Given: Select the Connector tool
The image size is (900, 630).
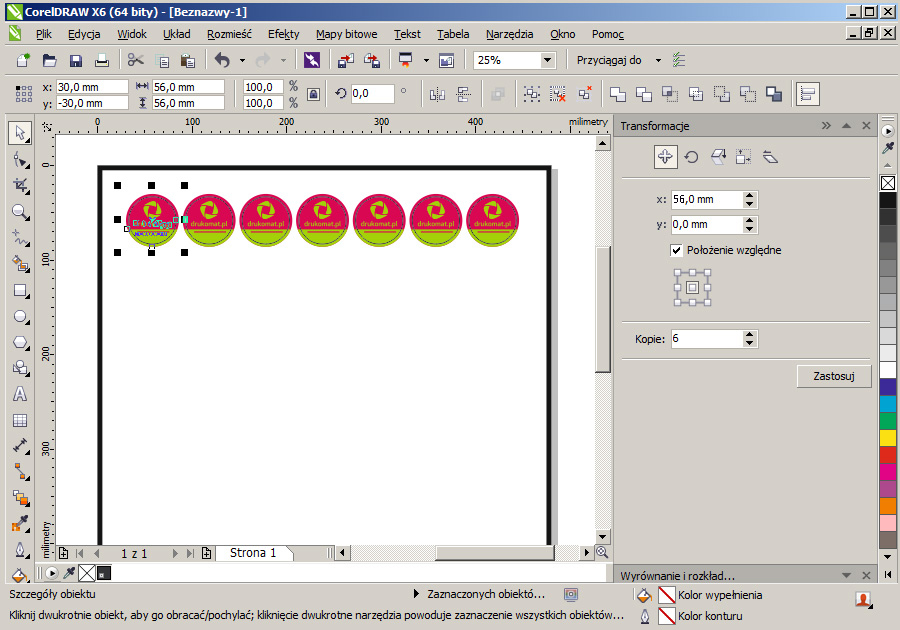Looking at the screenshot, I should 21,472.
